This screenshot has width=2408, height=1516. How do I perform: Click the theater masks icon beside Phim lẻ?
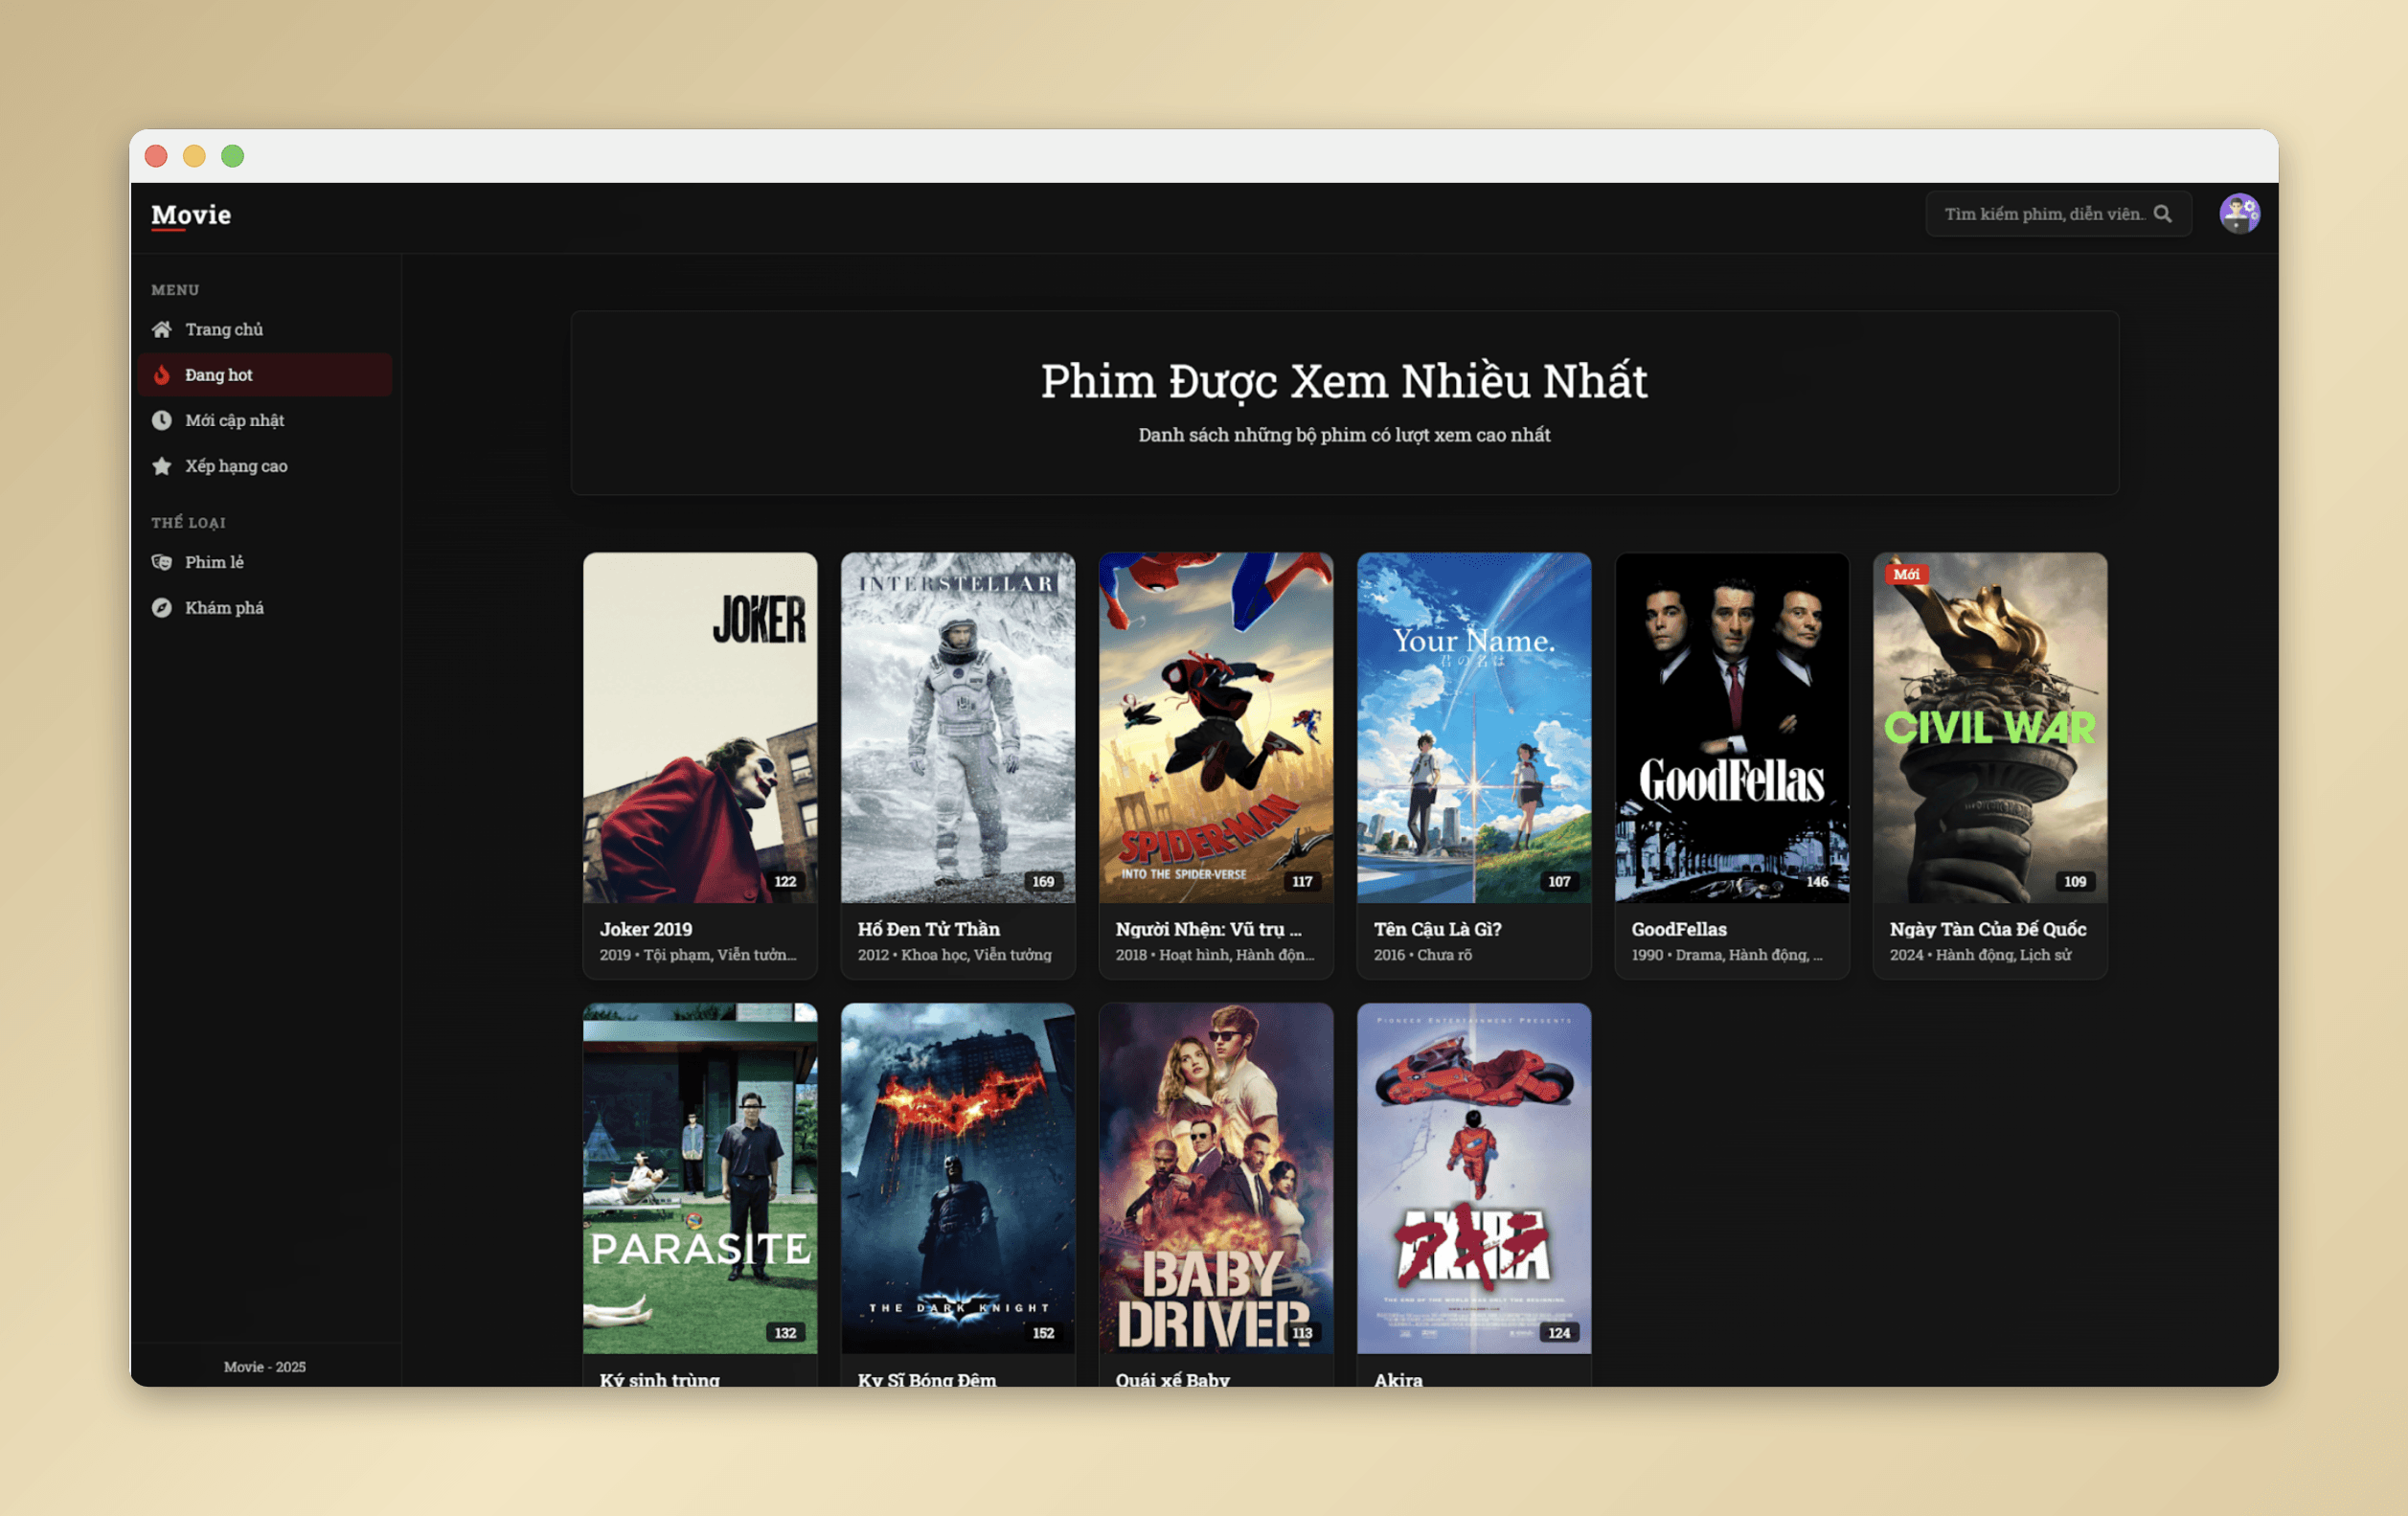(161, 562)
